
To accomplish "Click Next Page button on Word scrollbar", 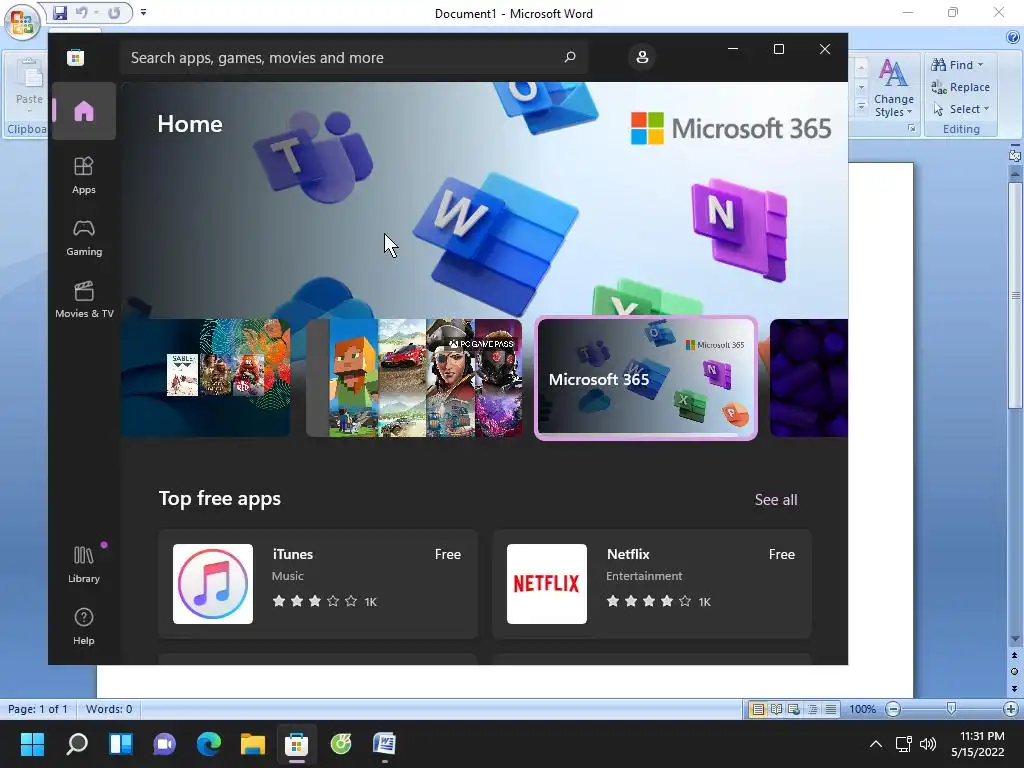I will coord(1014,688).
